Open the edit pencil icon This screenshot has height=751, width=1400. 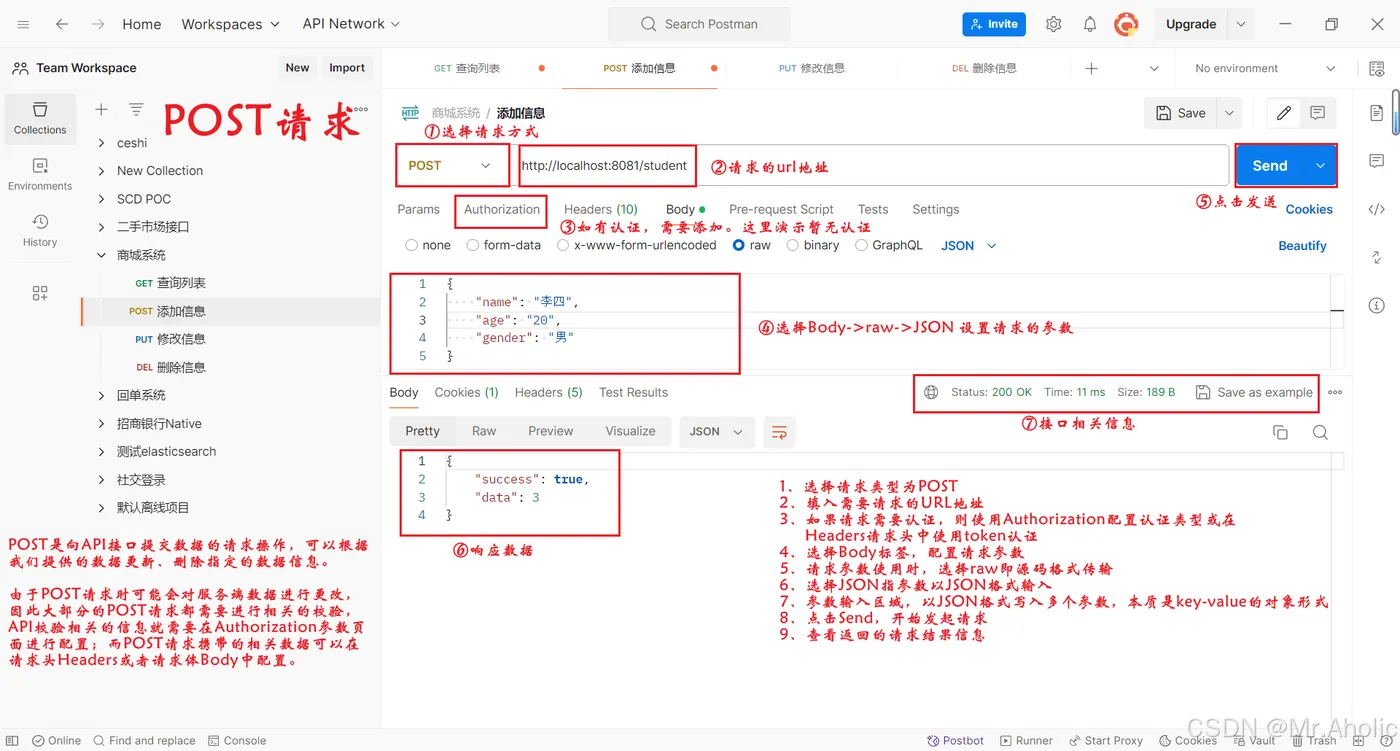click(1284, 113)
